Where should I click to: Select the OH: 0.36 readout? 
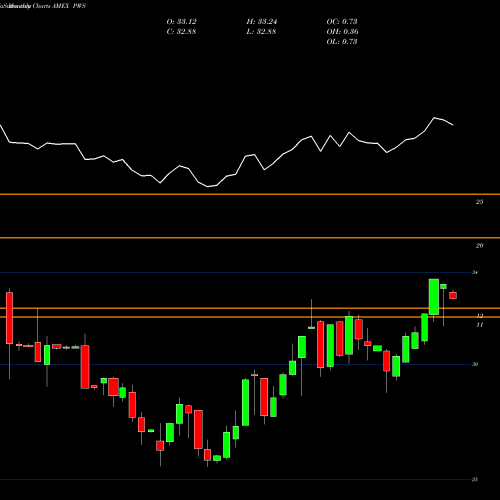[x=342, y=32]
